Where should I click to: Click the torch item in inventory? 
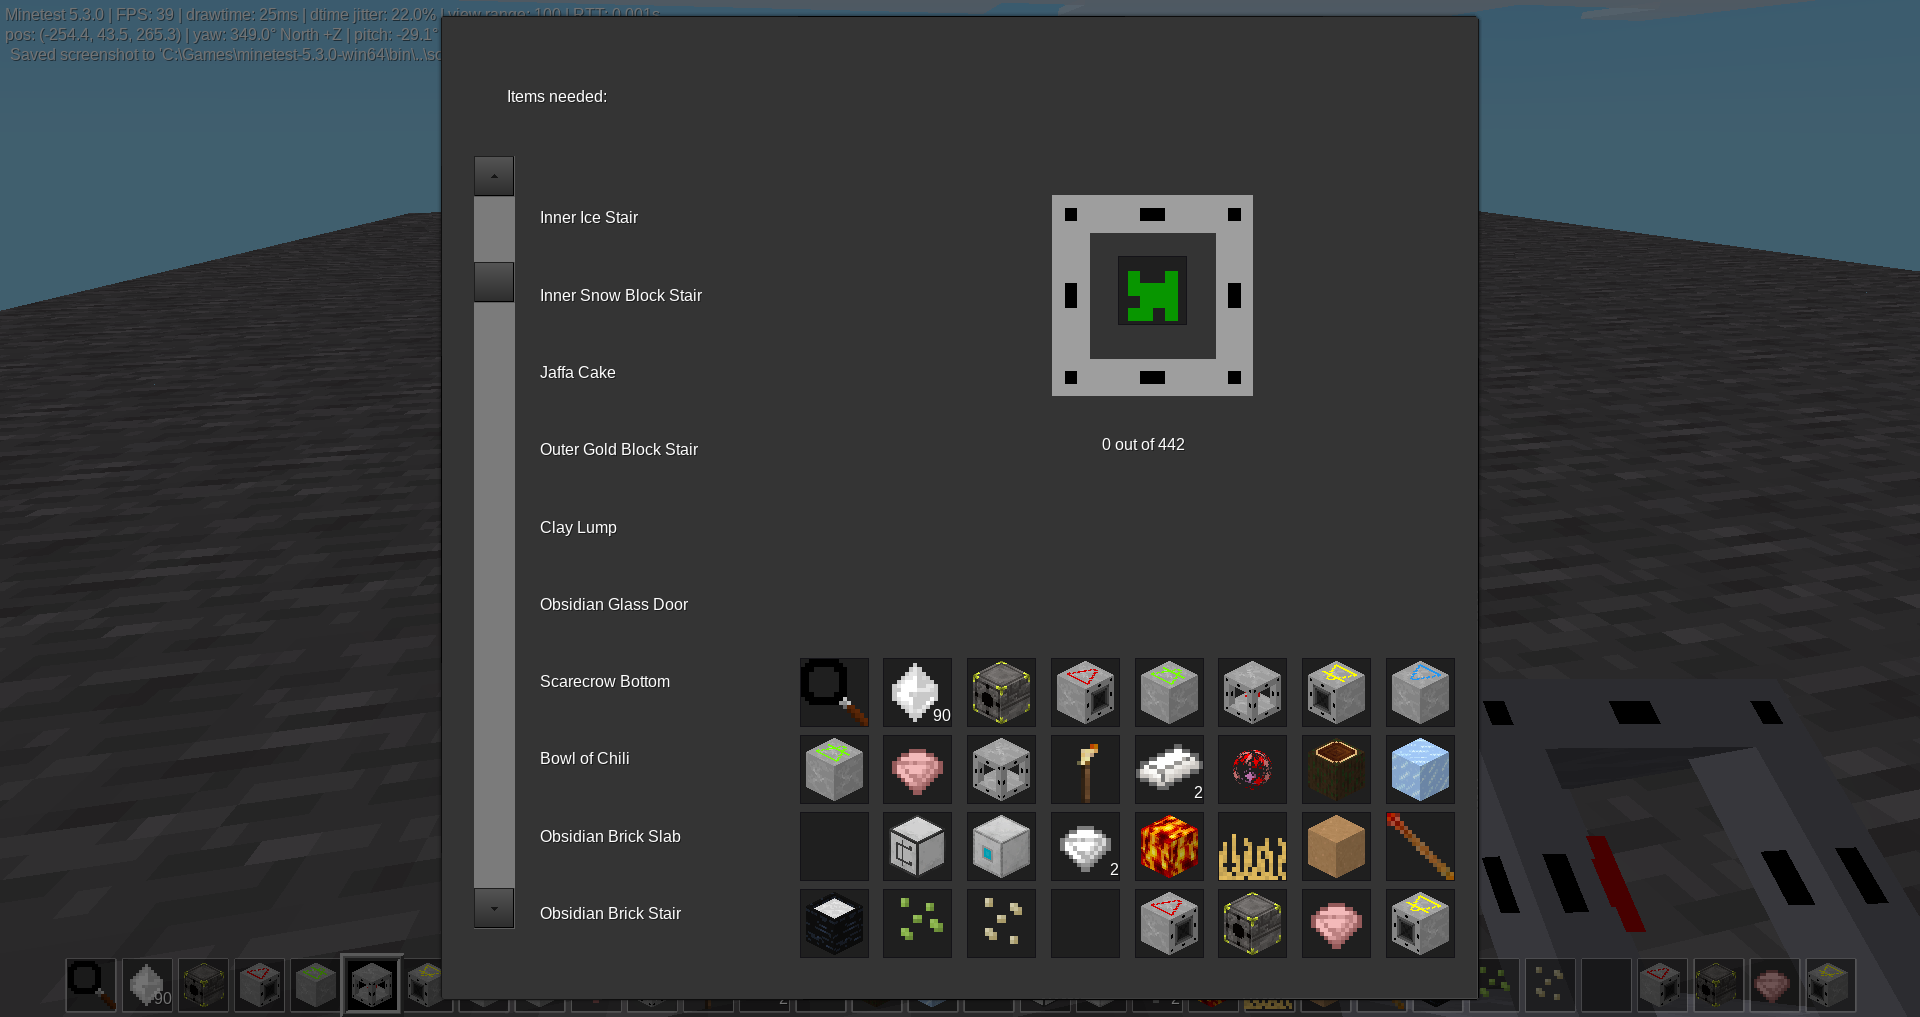click(x=1085, y=769)
